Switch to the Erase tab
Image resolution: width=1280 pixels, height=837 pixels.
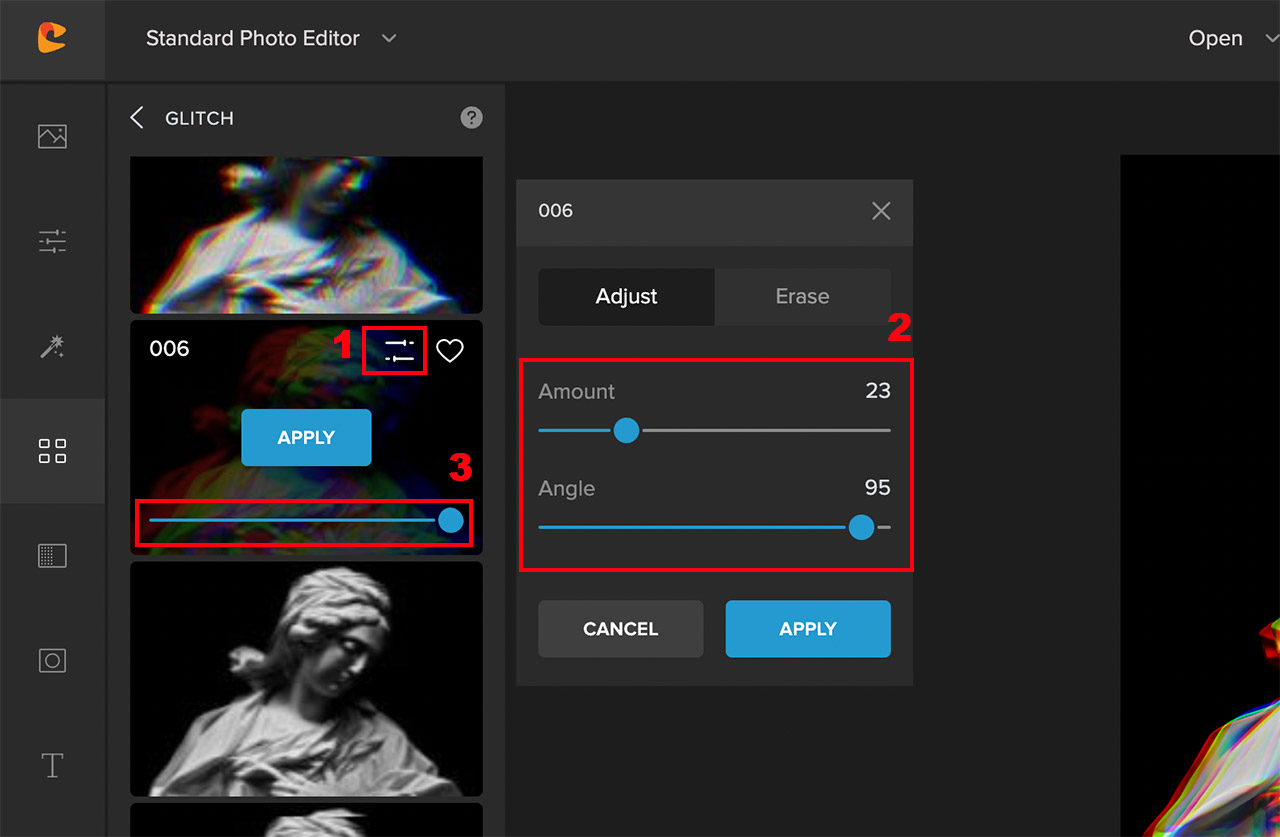(x=802, y=296)
